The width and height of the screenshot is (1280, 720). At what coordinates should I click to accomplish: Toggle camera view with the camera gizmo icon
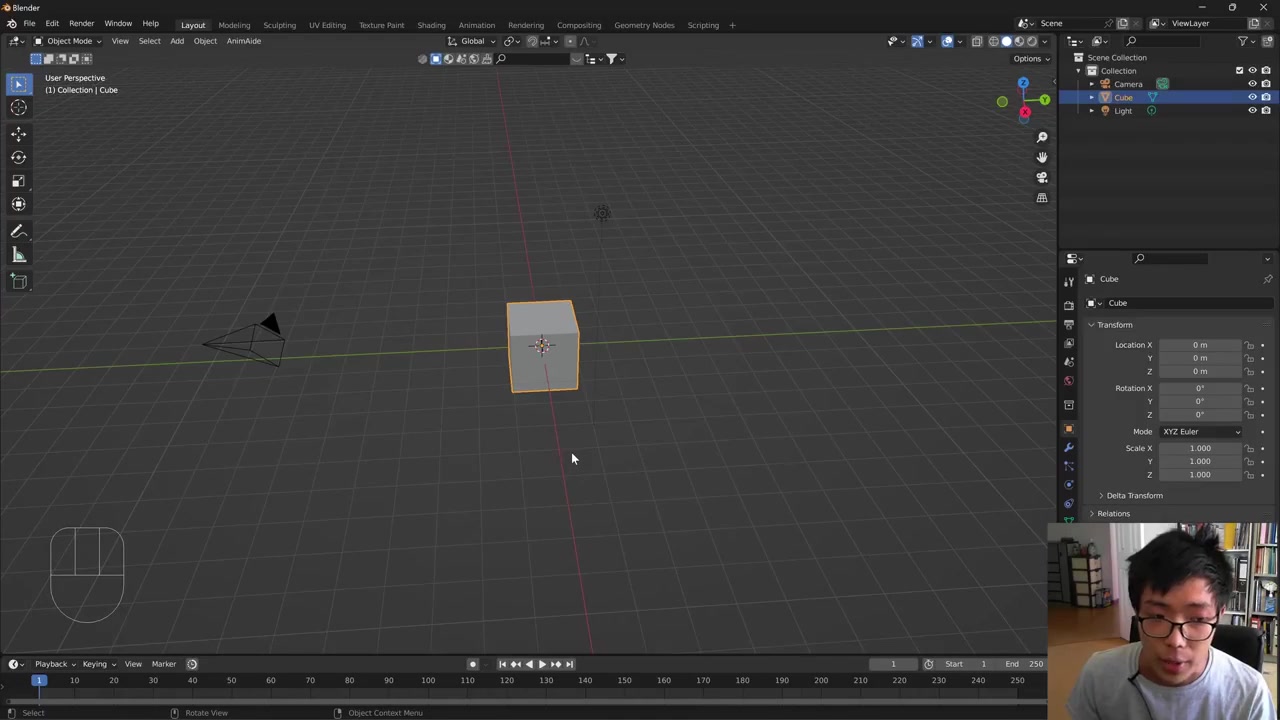point(1042,177)
